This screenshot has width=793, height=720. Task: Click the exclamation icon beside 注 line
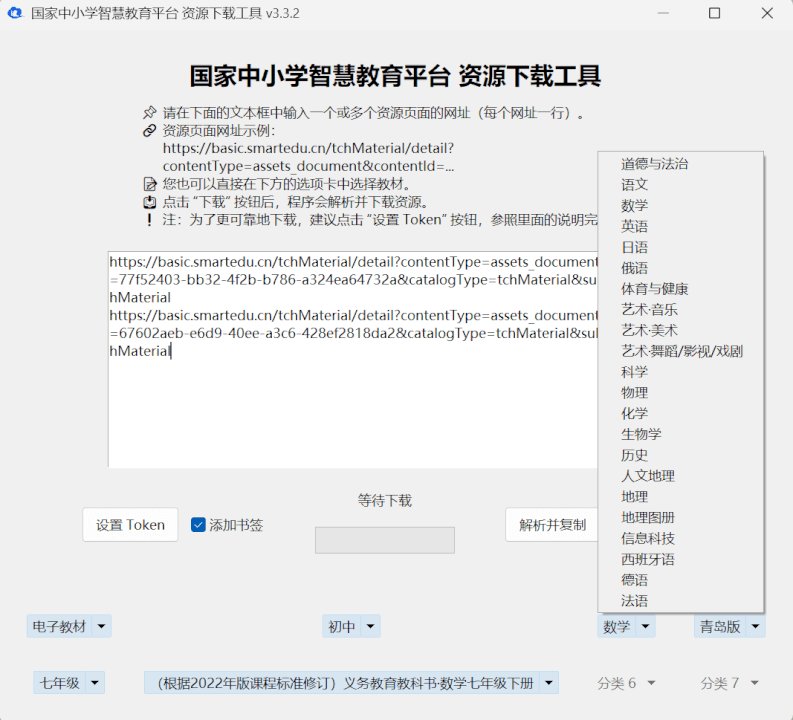[x=149, y=220]
